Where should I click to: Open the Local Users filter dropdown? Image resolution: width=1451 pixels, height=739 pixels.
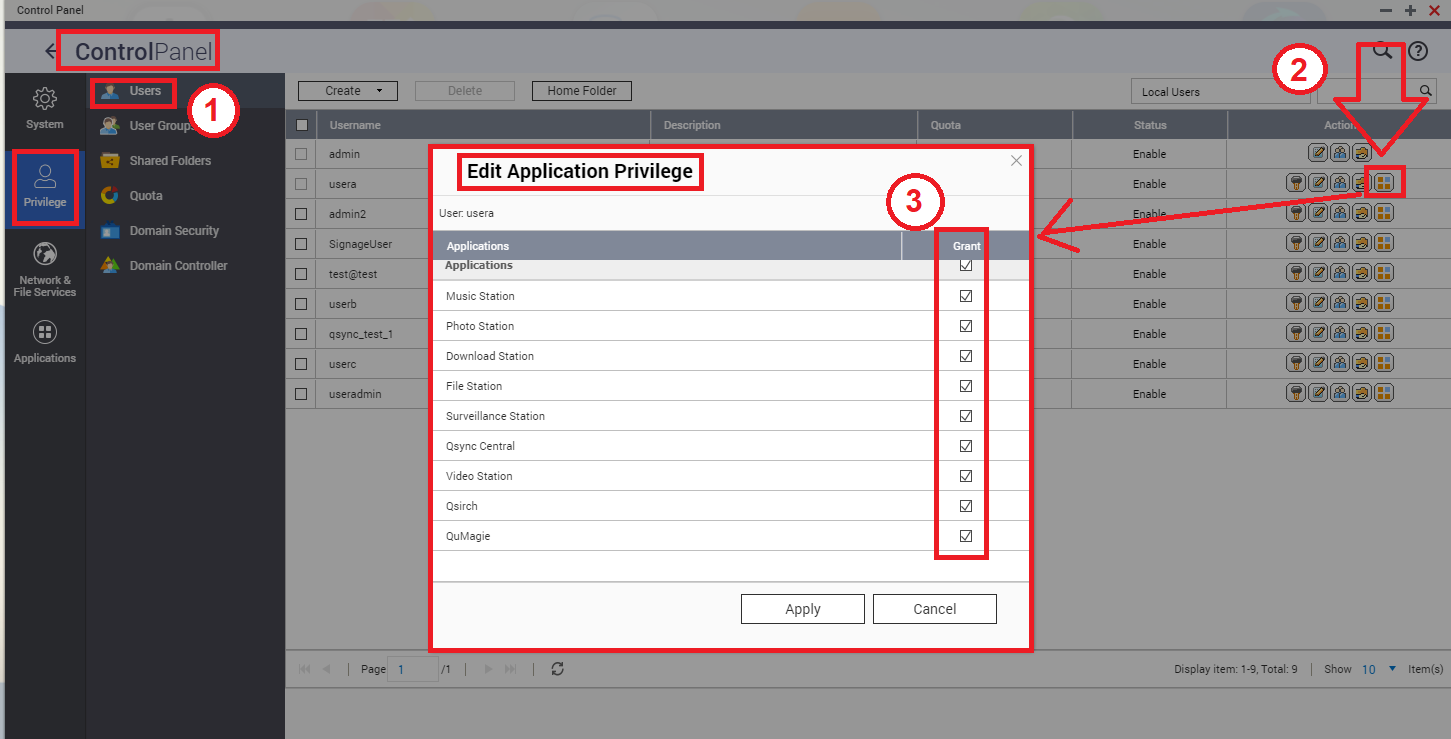pos(1221,90)
